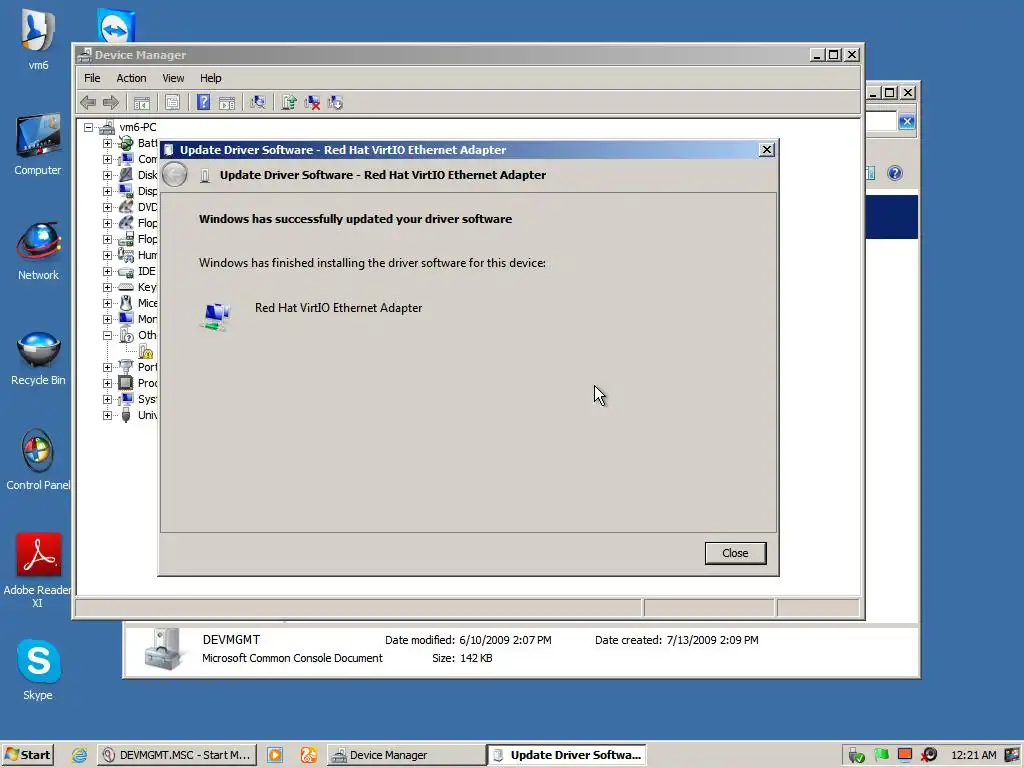Click the help icon in the background Explorer window
This screenshot has width=1024, height=768.
tap(895, 173)
